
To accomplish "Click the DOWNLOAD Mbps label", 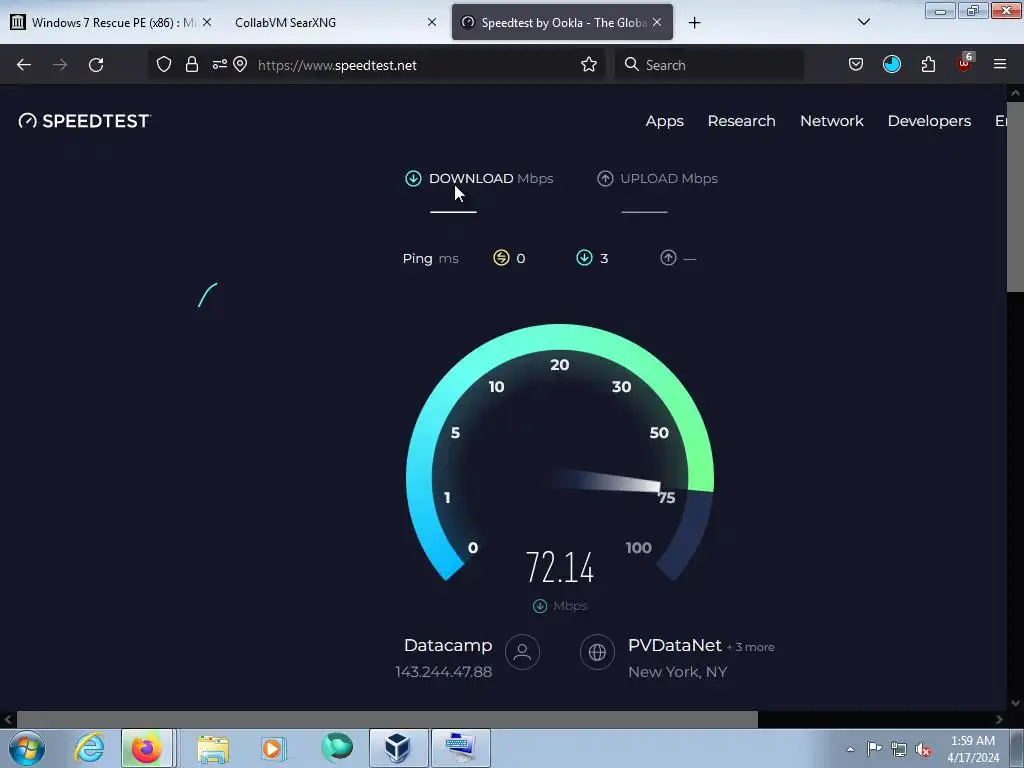I will click(x=491, y=178).
